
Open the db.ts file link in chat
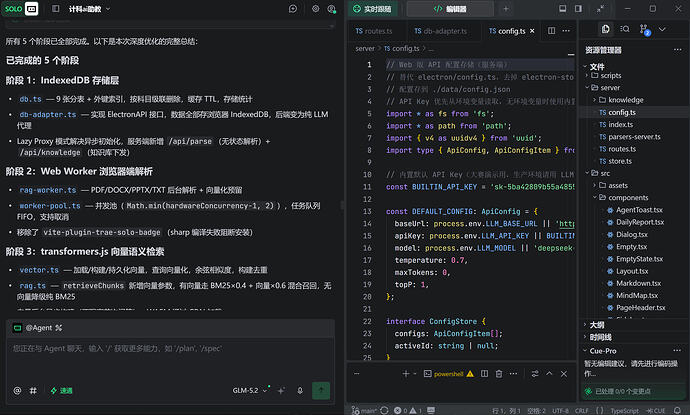[x=30, y=99]
